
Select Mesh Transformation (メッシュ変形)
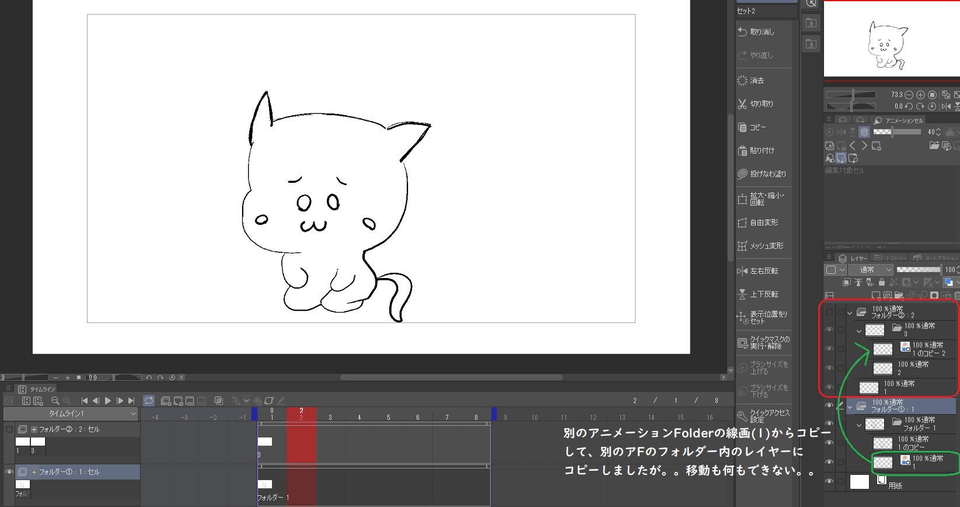(763, 246)
